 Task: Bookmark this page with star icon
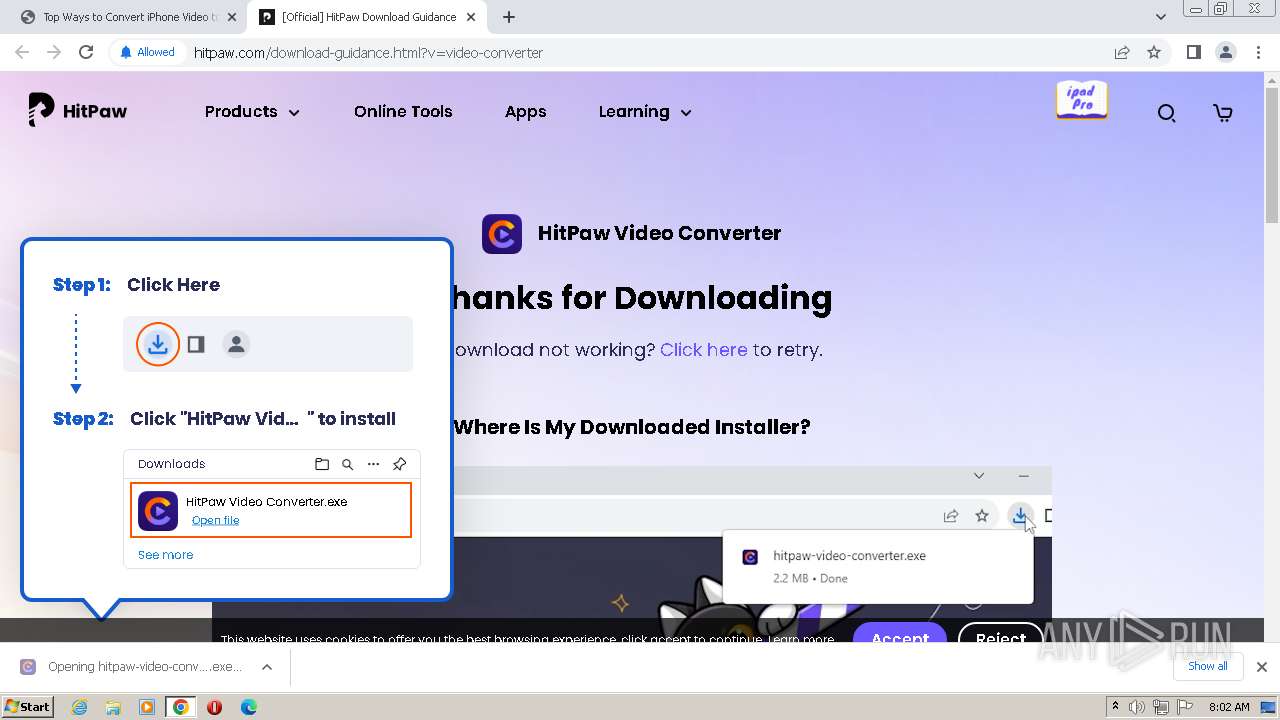coord(1154,52)
